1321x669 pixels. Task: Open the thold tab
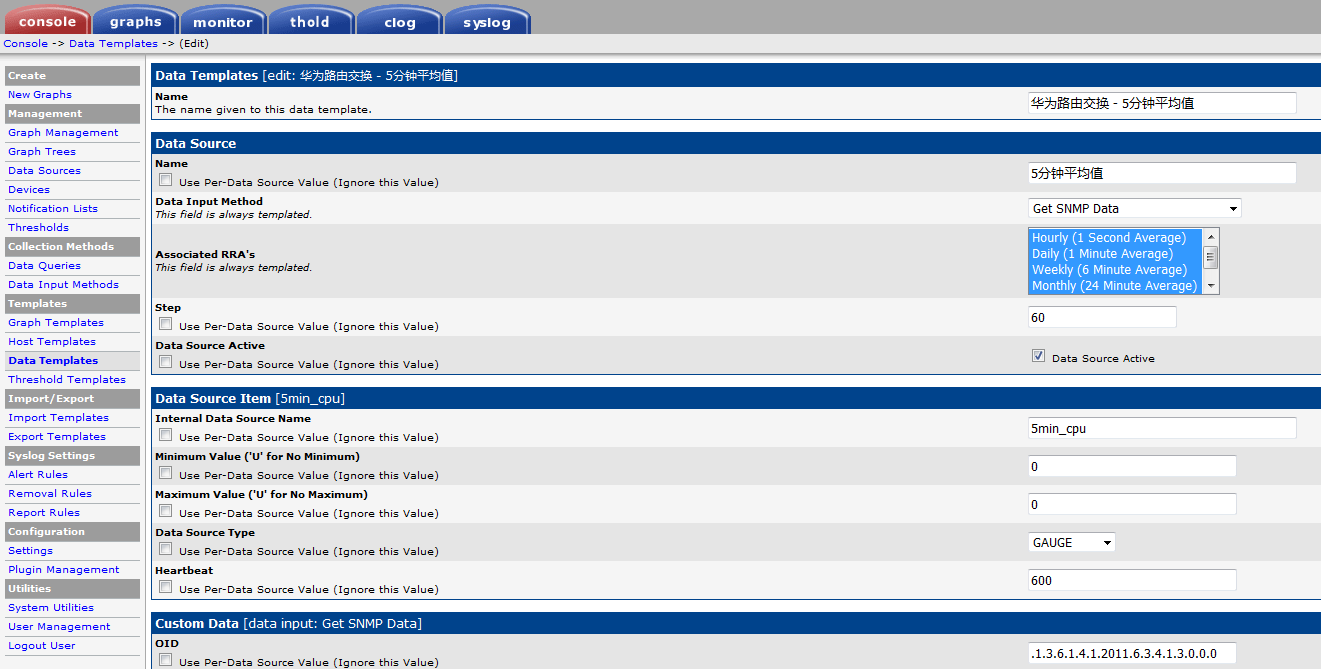(310, 21)
